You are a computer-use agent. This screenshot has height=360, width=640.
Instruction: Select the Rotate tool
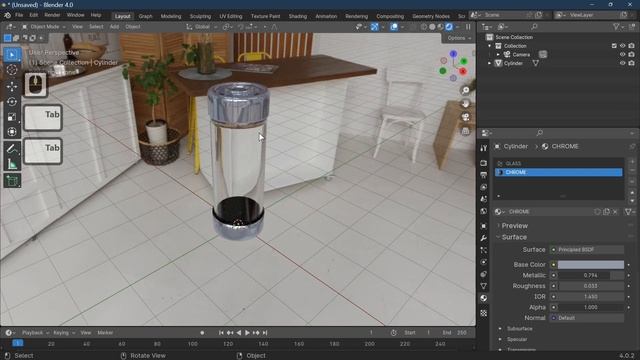[12, 102]
